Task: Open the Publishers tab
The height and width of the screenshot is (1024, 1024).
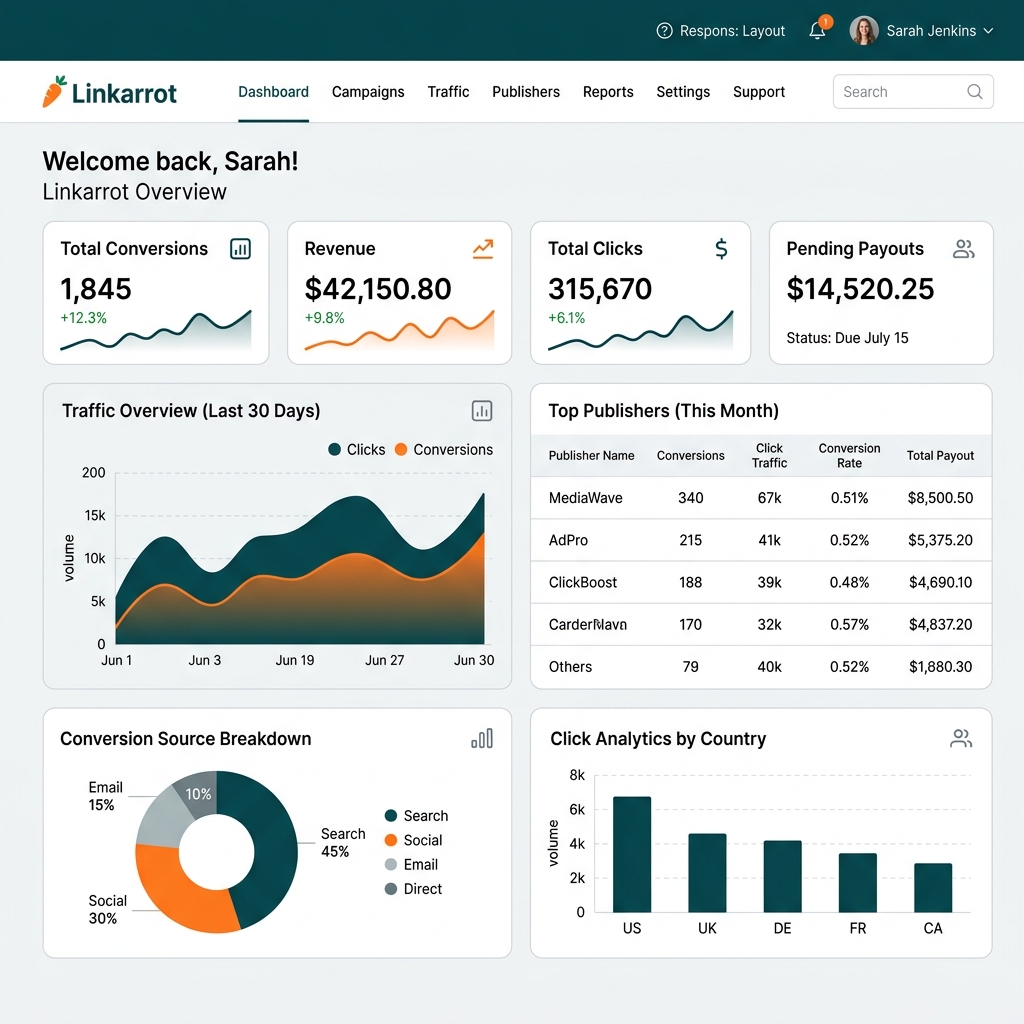Action: tap(526, 92)
